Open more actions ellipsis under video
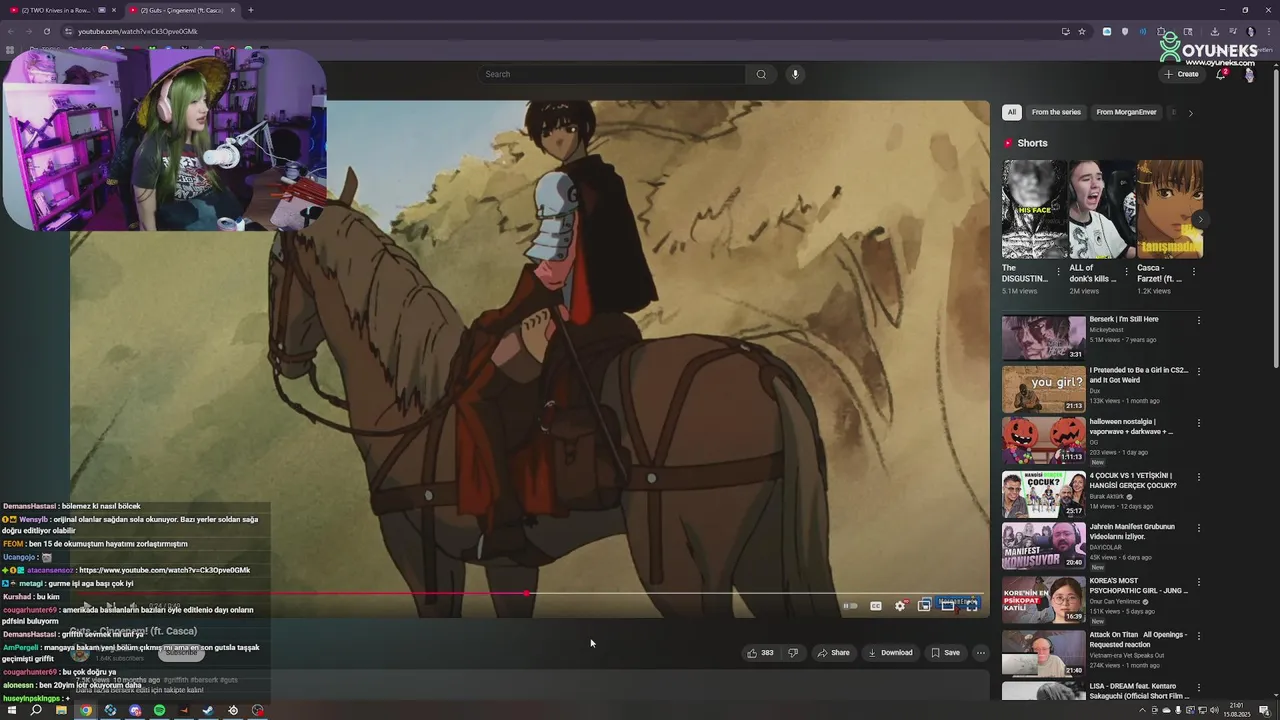 [981, 653]
